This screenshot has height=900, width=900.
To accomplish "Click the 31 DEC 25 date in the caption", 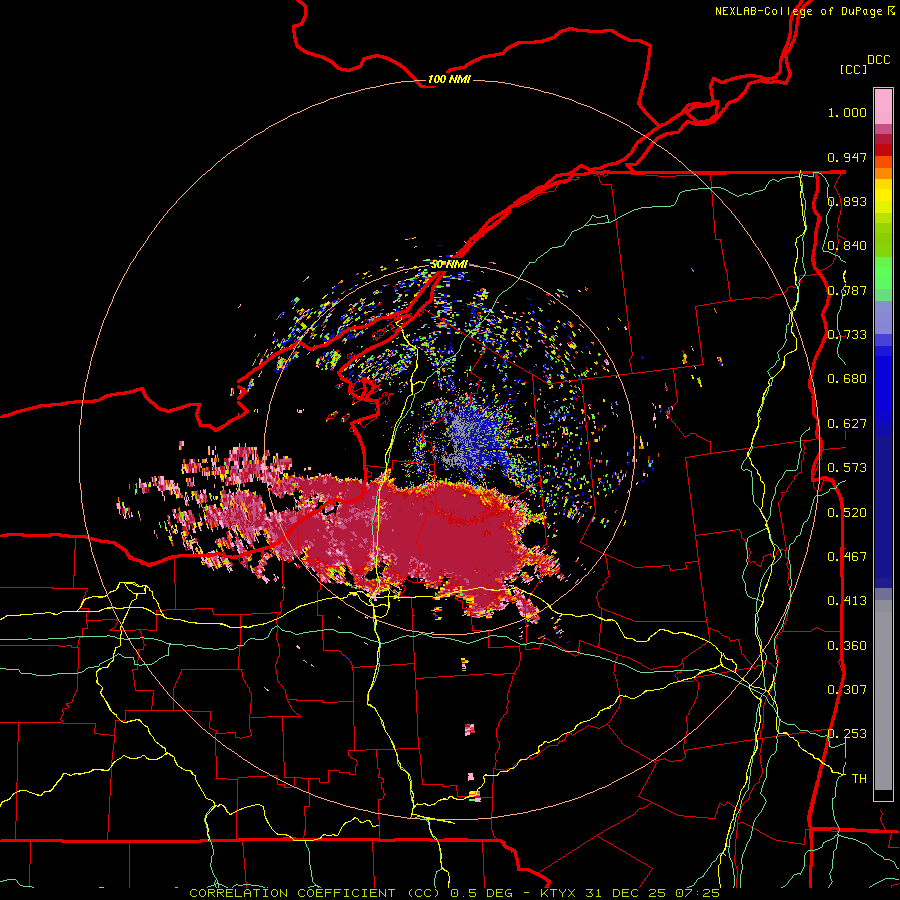I will [x=626, y=893].
